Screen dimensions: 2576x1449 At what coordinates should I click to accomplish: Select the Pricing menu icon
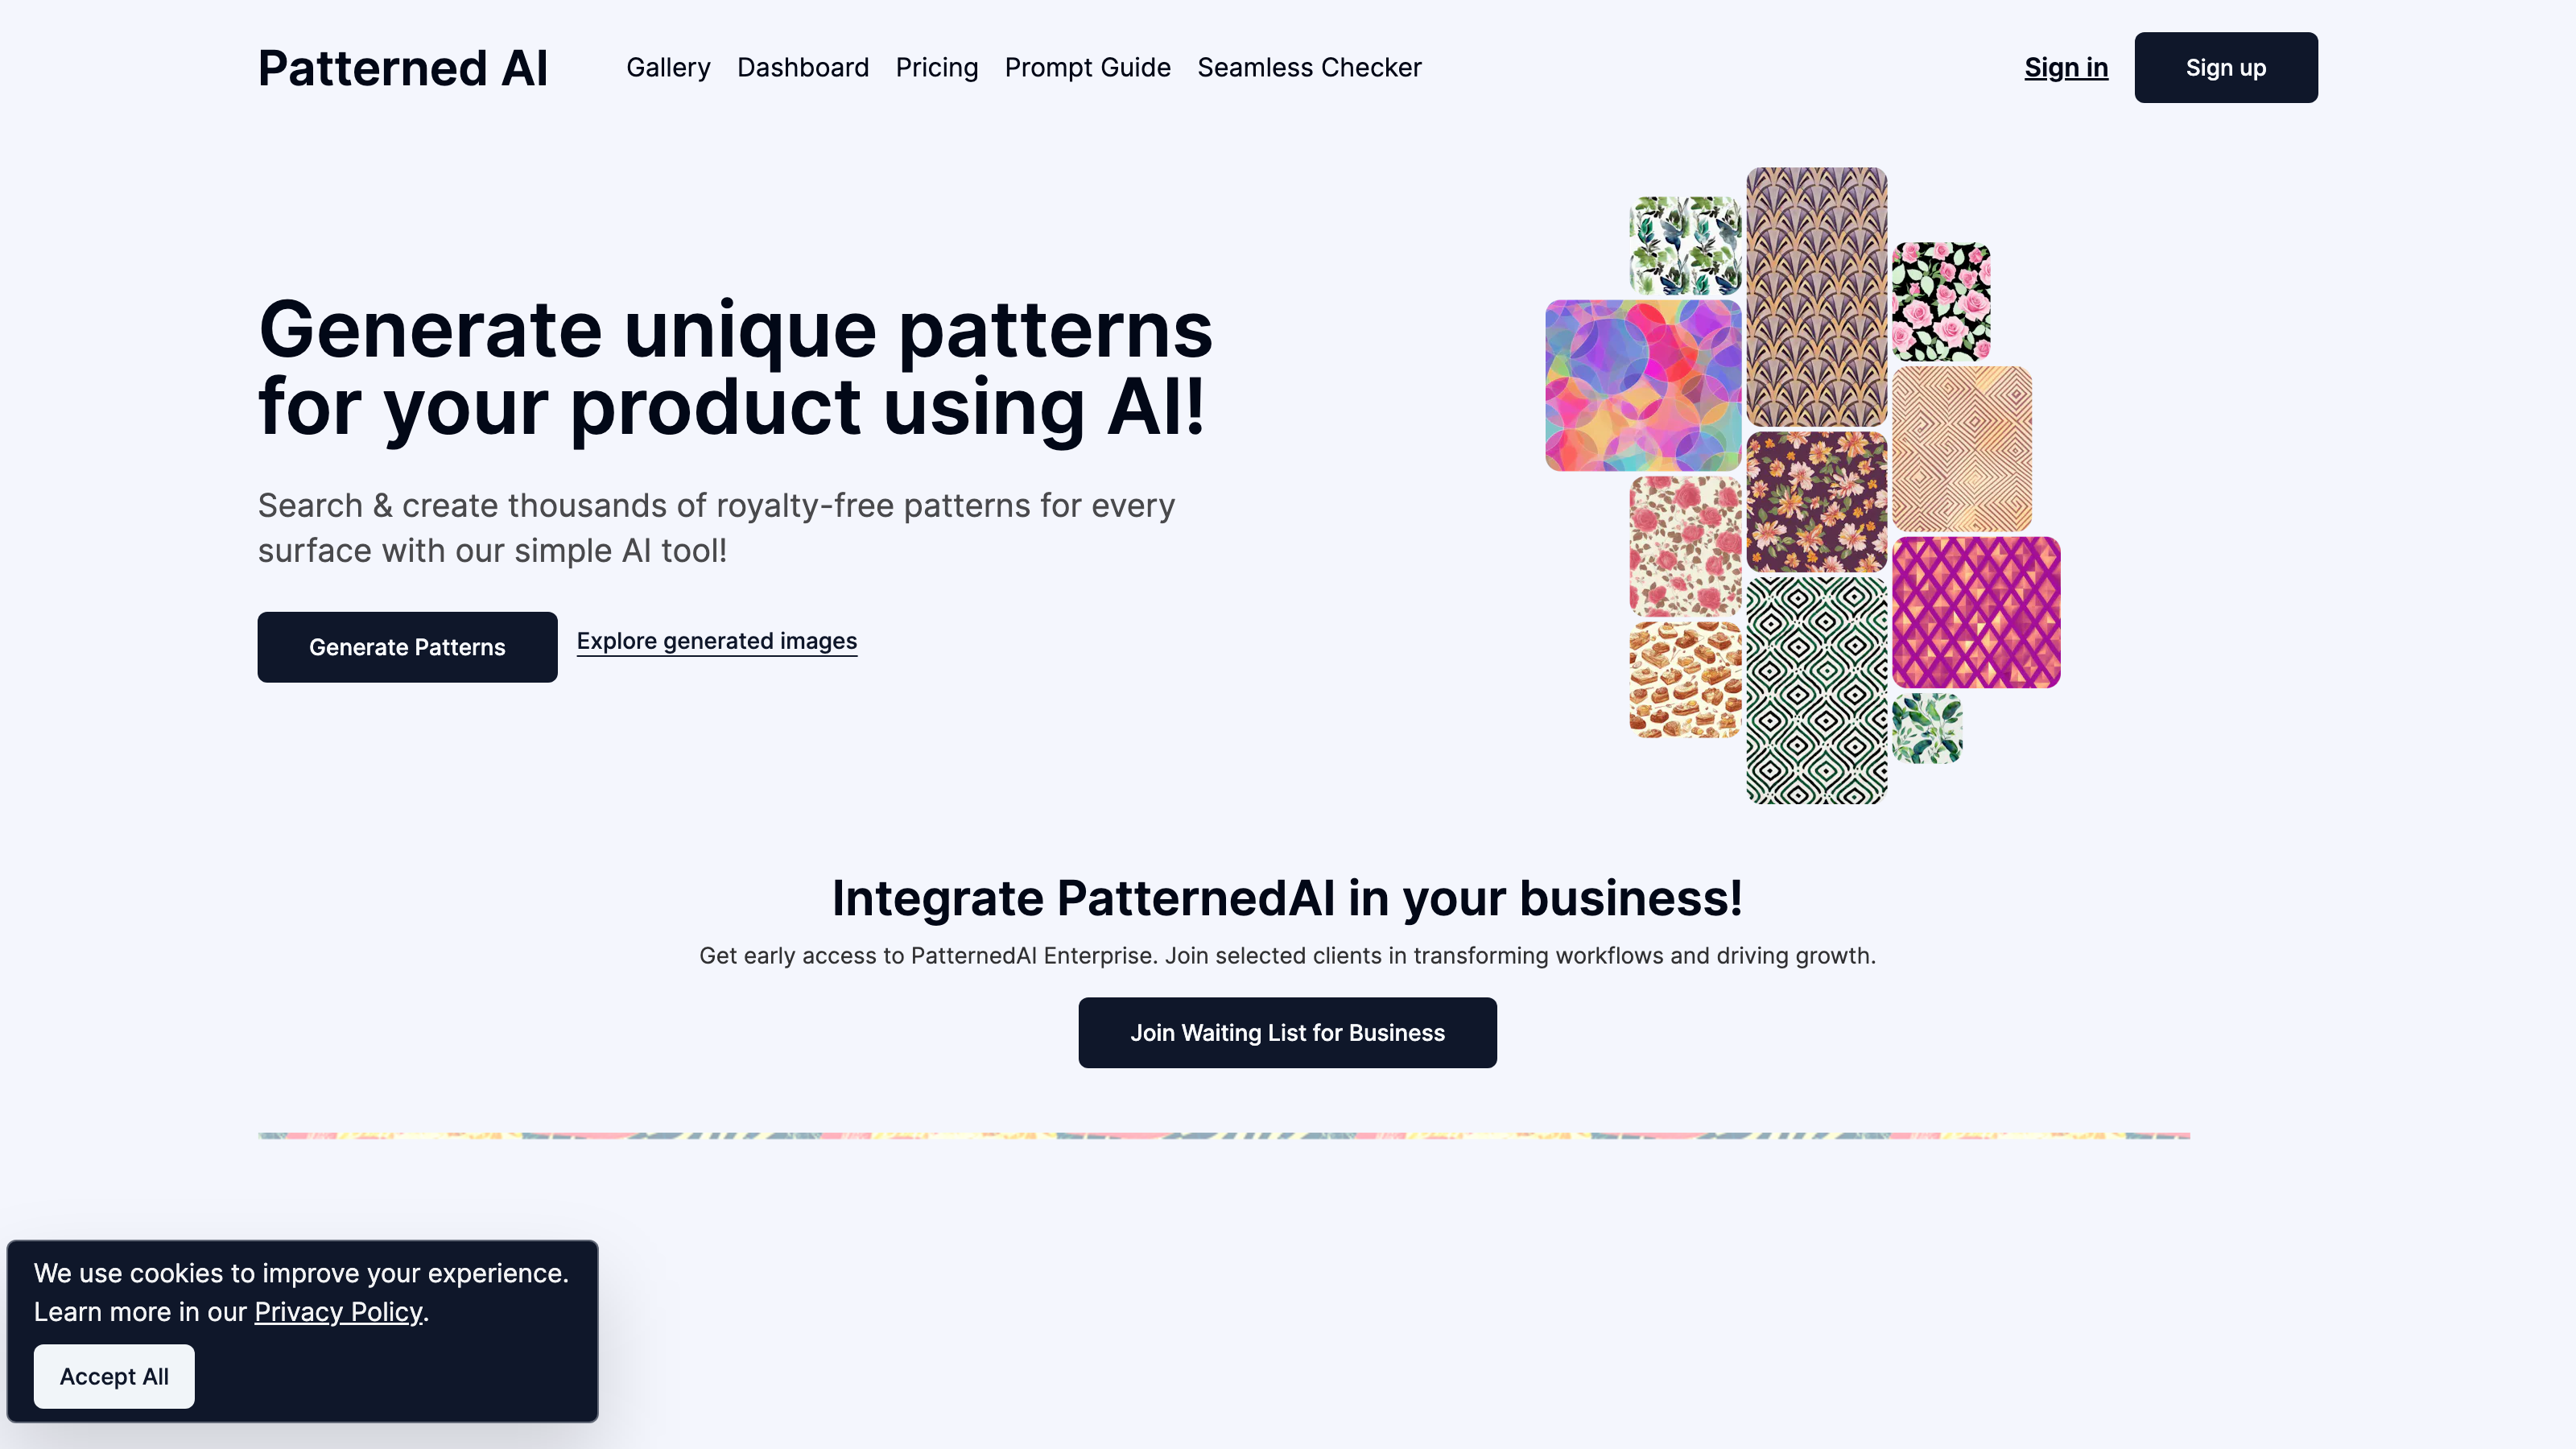pyautogui.click(x=936, y=68)
